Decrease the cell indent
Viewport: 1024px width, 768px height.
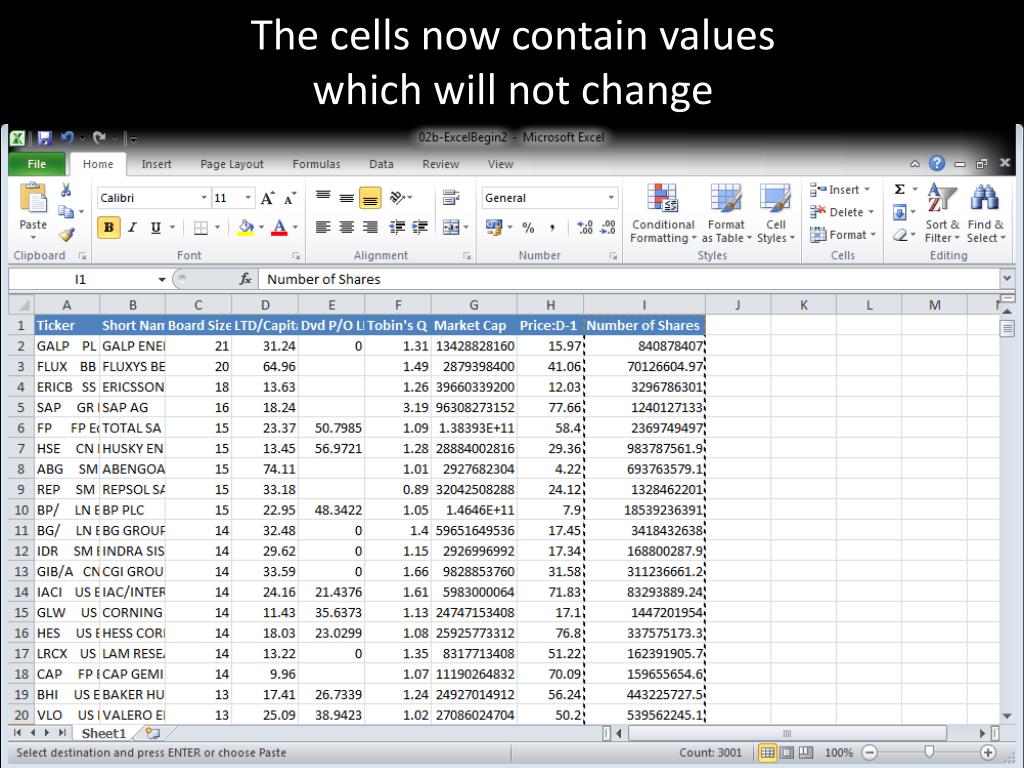396,227
